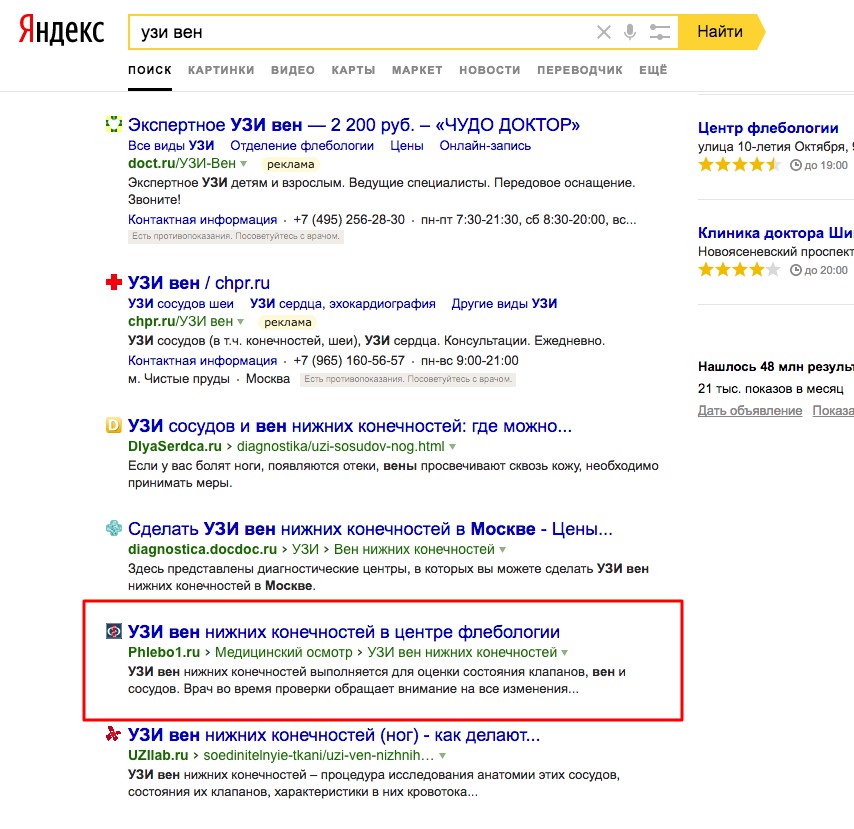The height and width of the screenshot is (829, 854).
Task: Open 'Сделать УЗИ вен нижних конечностей в Москве' result
Action: [370, 529]
